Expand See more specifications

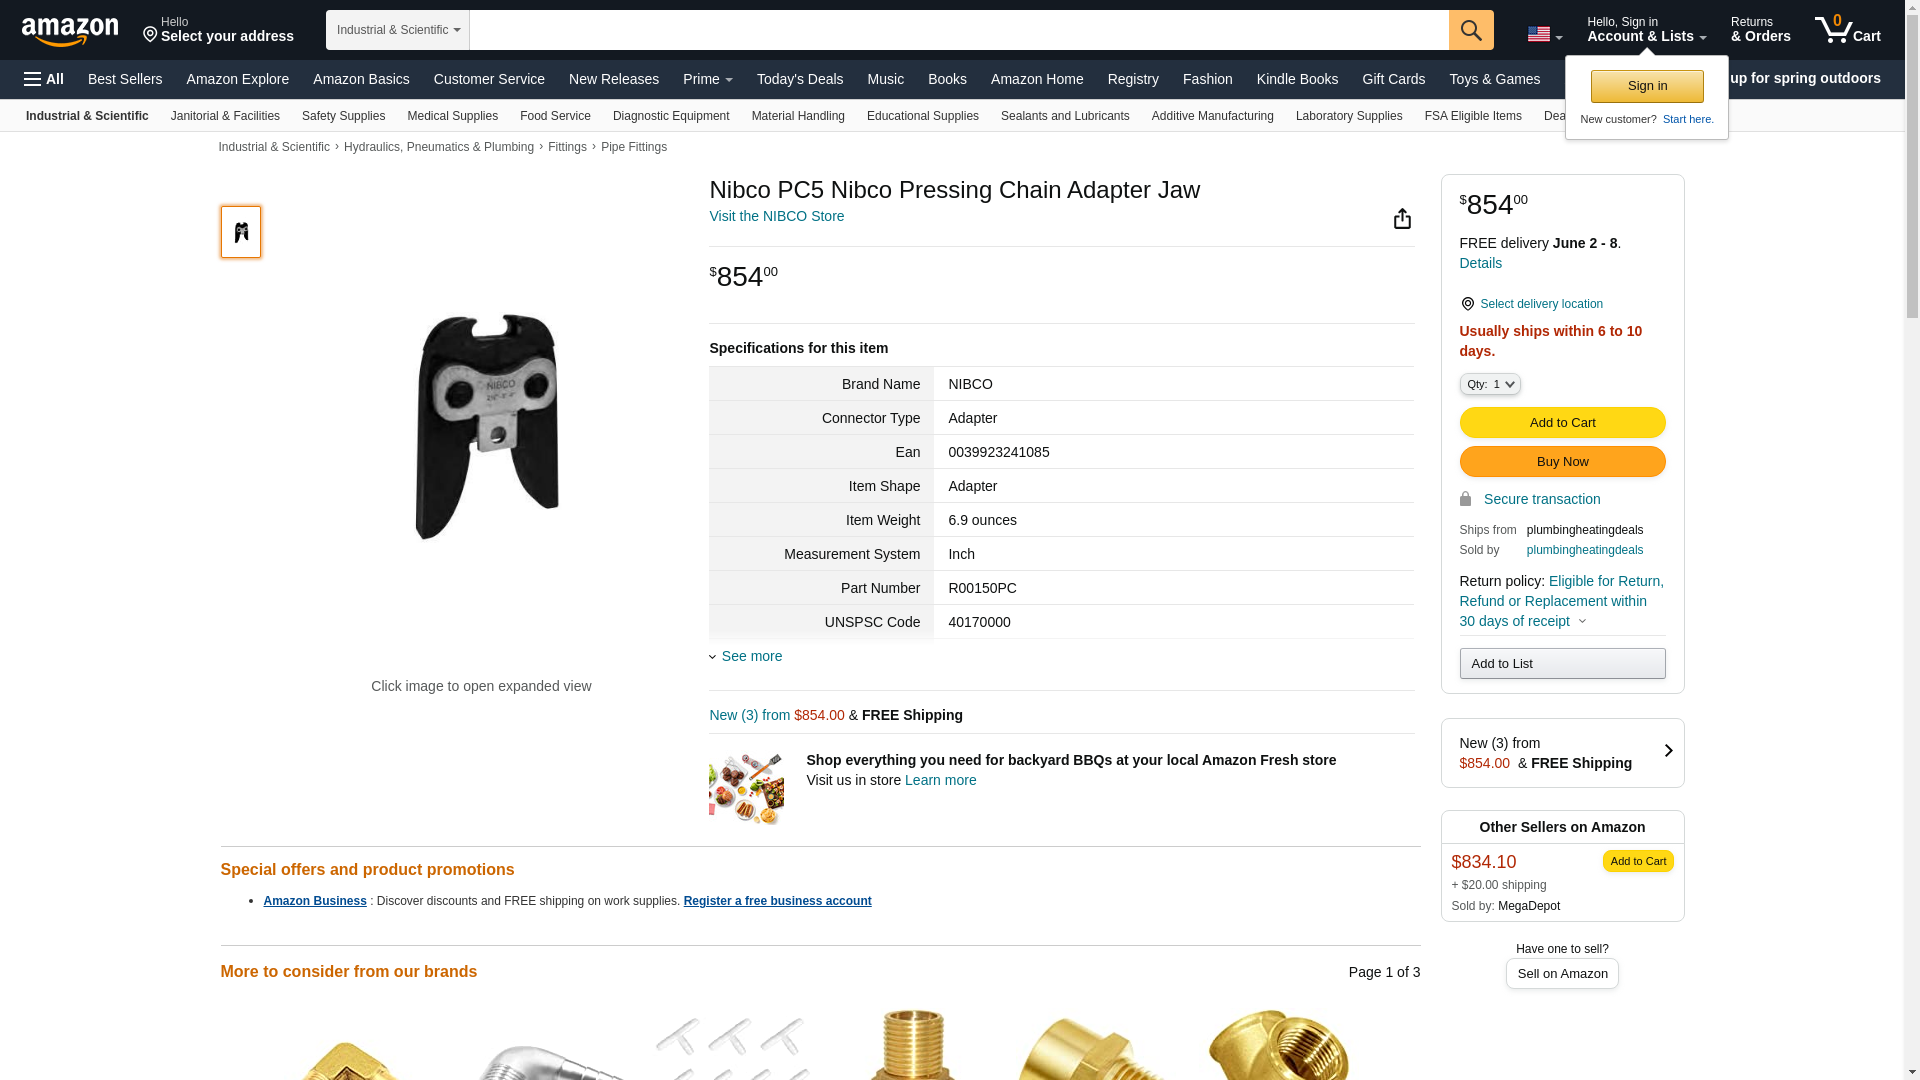coord(745,656)
